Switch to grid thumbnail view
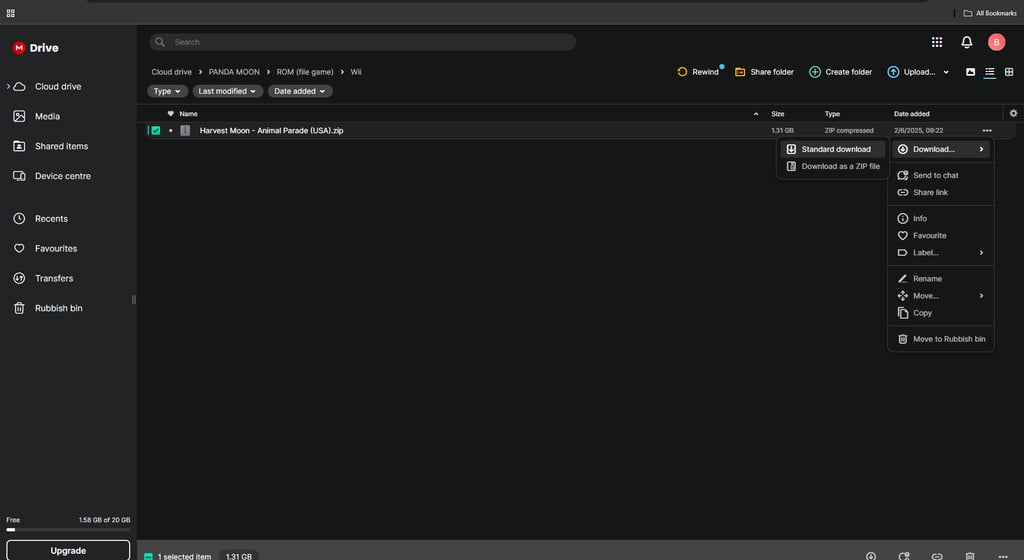 1009,72
